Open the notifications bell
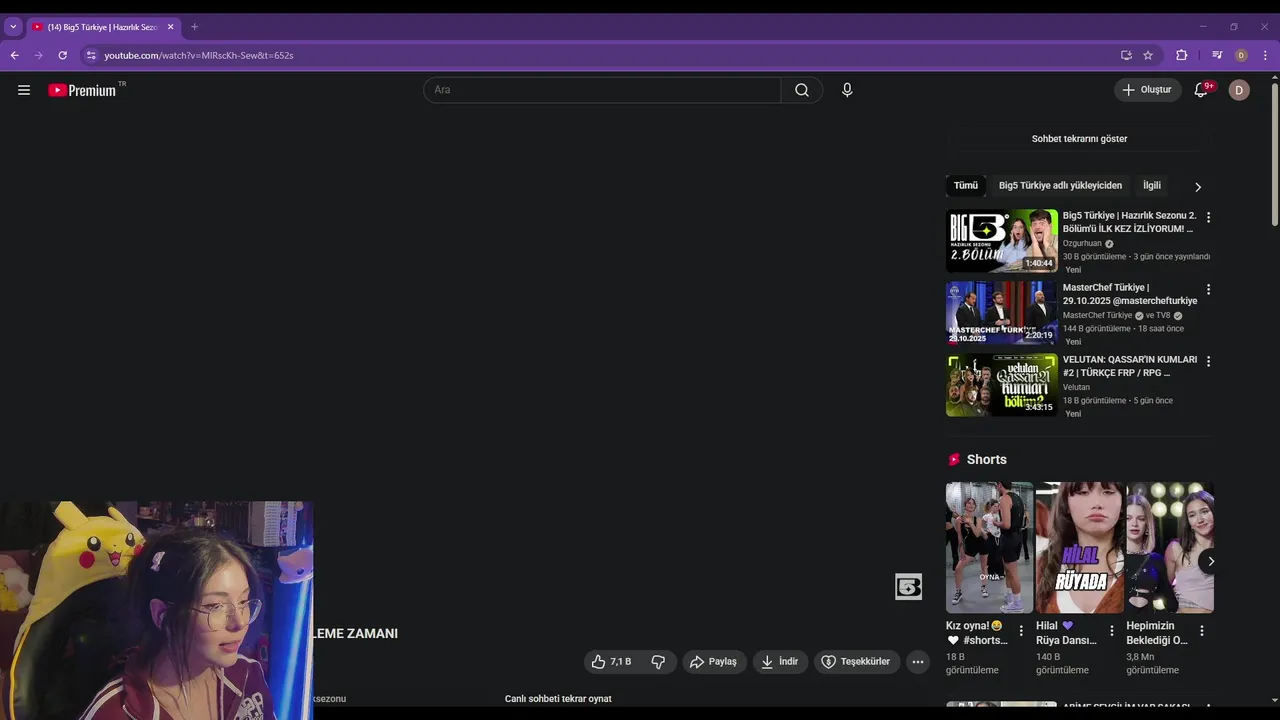This screenshot has width=1280, height=720. tap(1202, 90)
